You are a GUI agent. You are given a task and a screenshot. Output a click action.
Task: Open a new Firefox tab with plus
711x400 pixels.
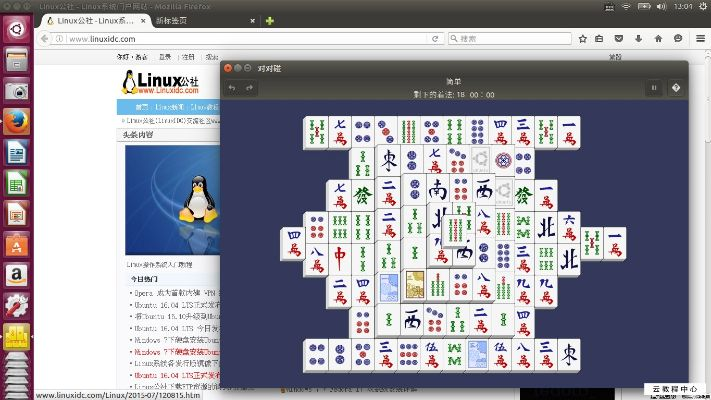tap(270, 21)
